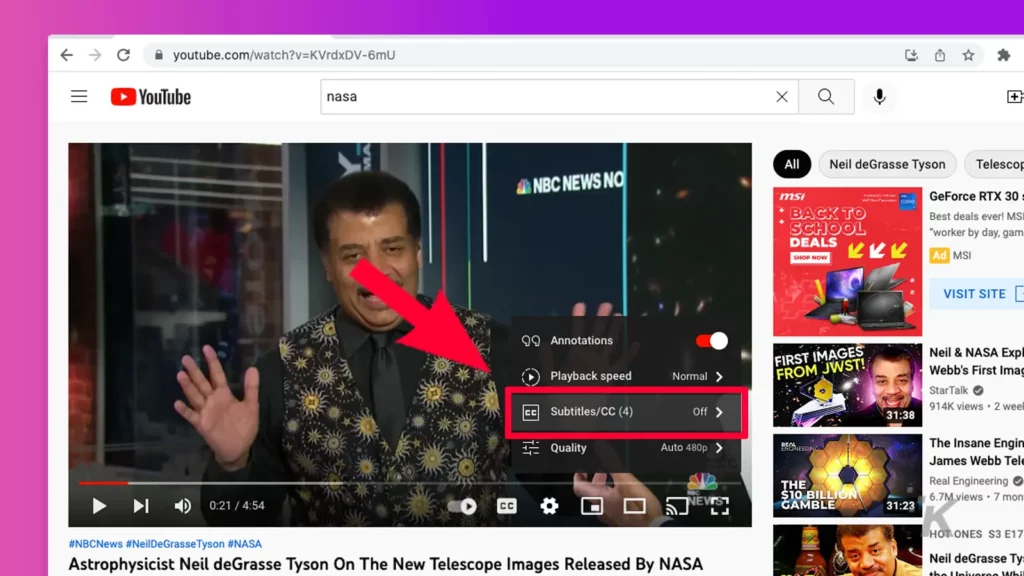1024x576 pixels.
Task: Open the GeForce RTX 30 ad title
Action: point(976,197)
